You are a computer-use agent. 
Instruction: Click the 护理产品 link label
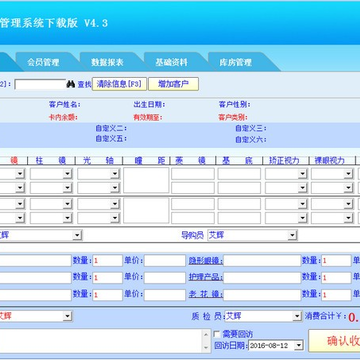pos(205,277)
